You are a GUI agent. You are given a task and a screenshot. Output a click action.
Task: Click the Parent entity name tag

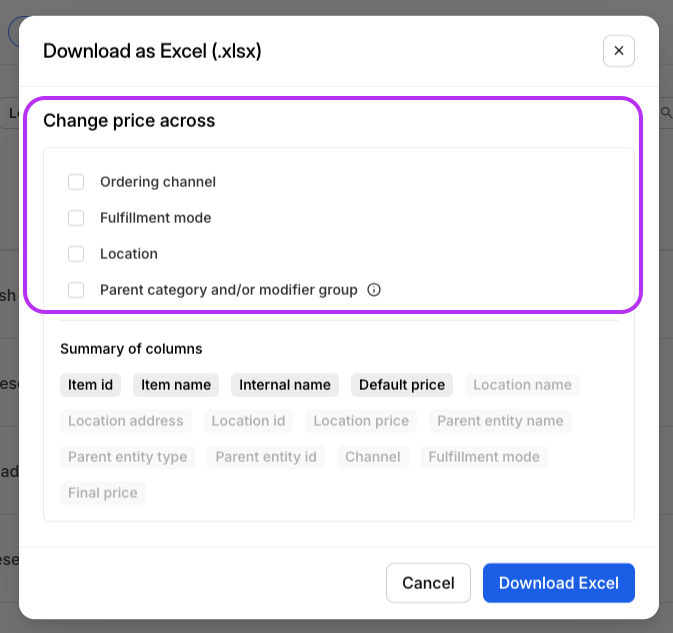[x=500, y=421]
